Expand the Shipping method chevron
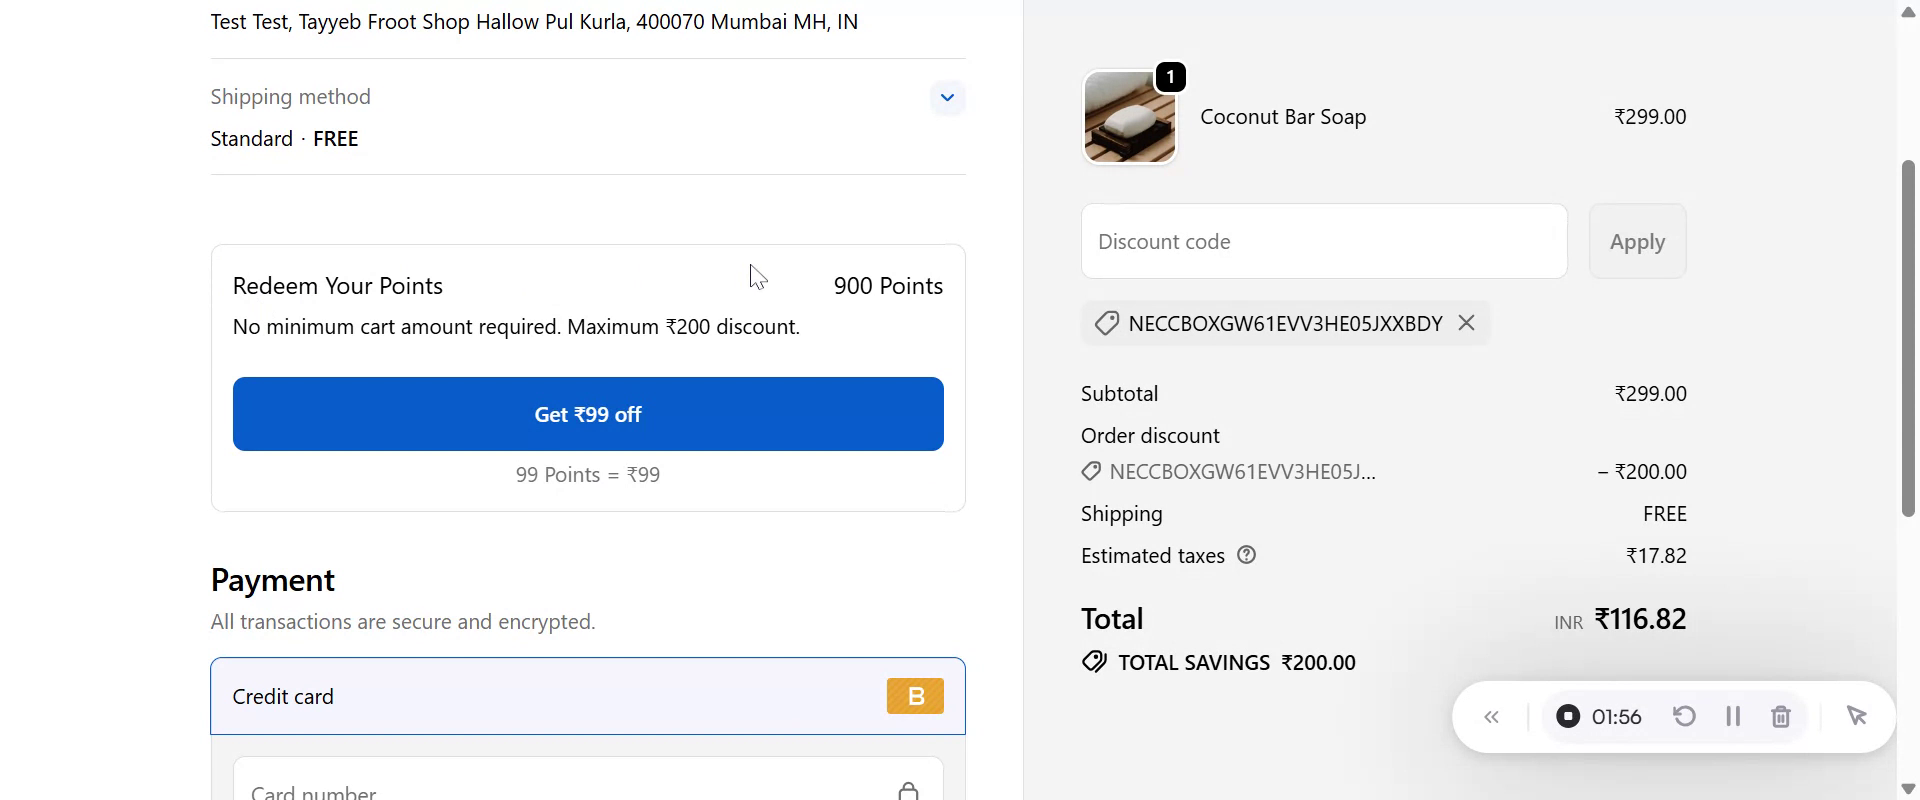The height and width of the screenshot is (800, 1920). pyautogui.click(x=947, y=98)
